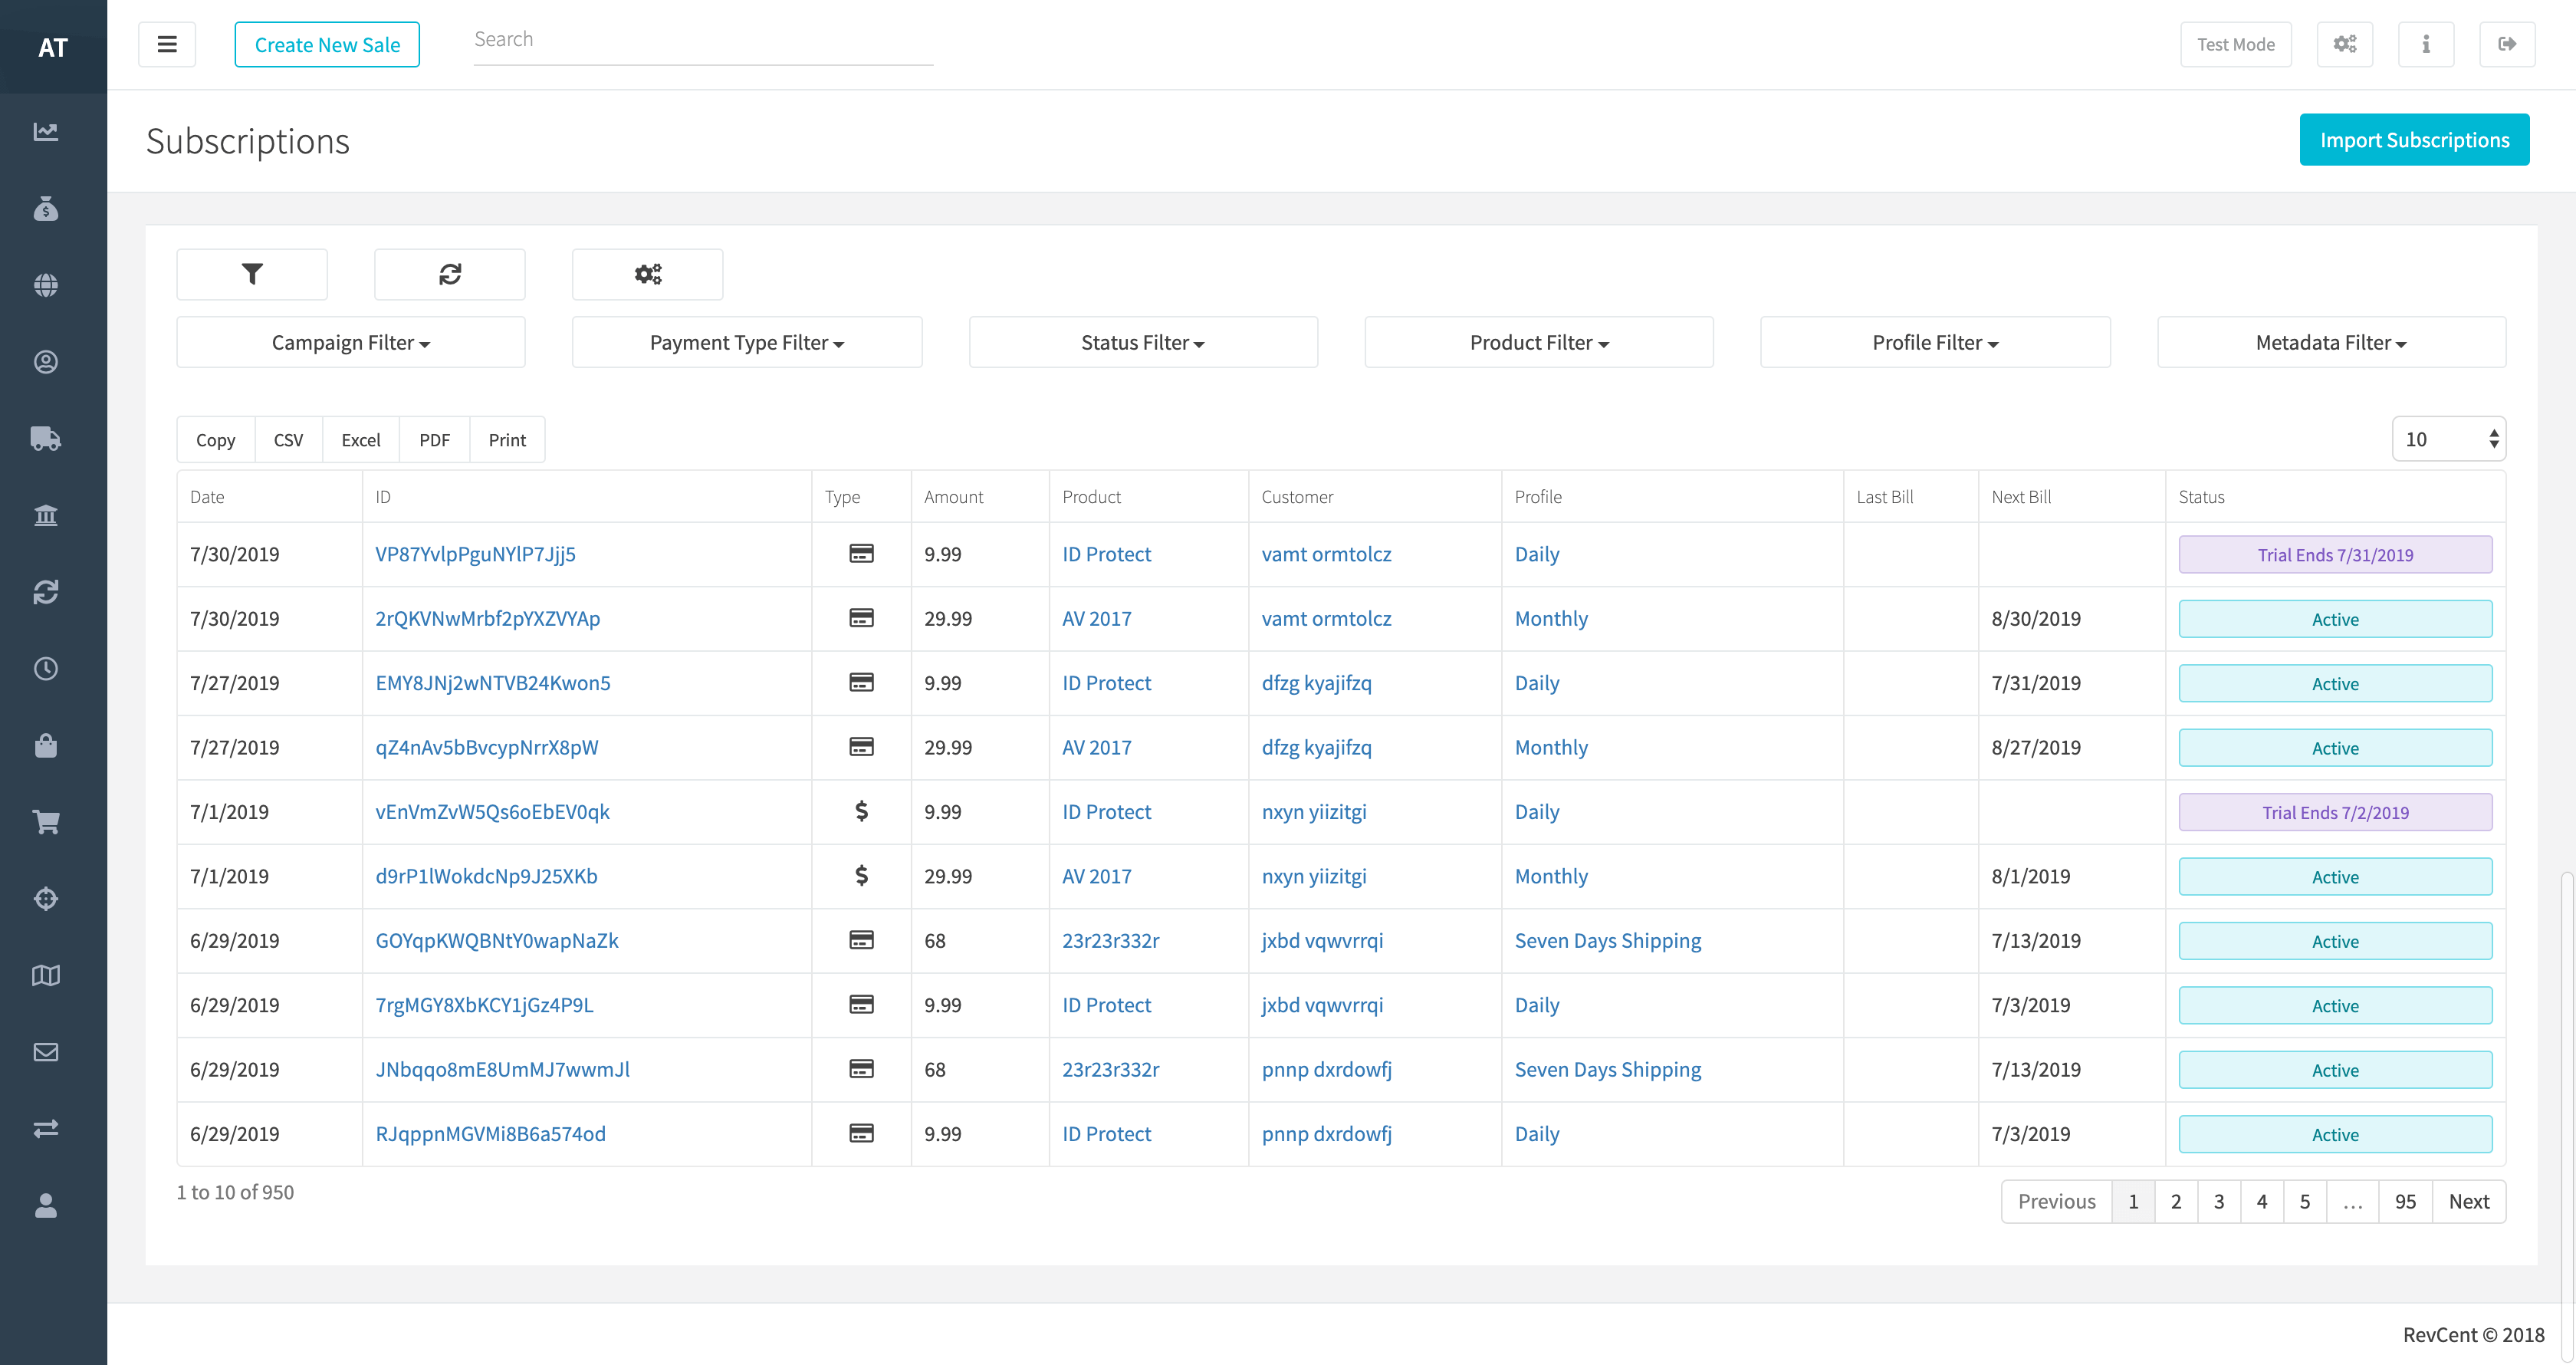Click the funnel filter icon button
Screen dimensions: 2576x1365
pos(252,274)
